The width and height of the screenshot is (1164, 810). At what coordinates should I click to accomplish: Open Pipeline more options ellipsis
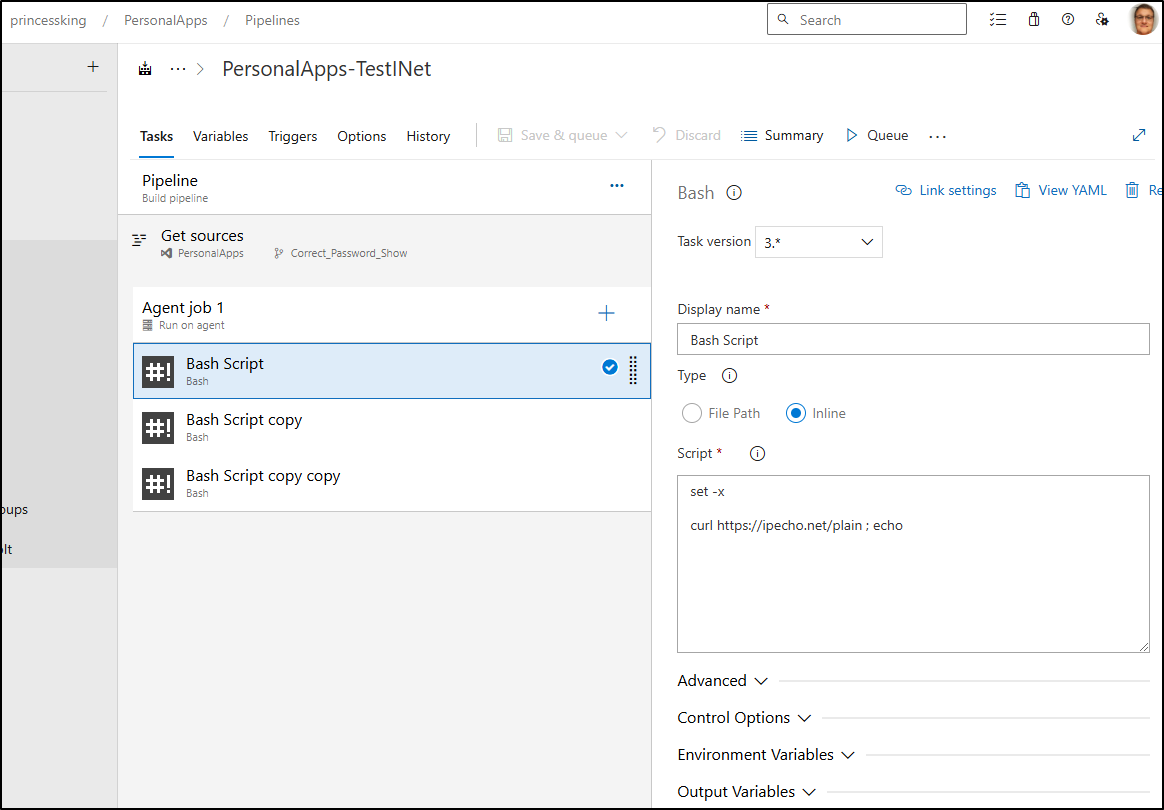click(617, 186)
